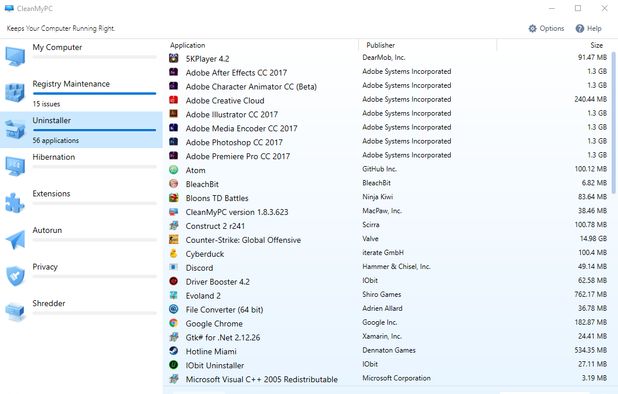618x394 pixels.
Task: Sort by Application column header
Action: (188, 45)
